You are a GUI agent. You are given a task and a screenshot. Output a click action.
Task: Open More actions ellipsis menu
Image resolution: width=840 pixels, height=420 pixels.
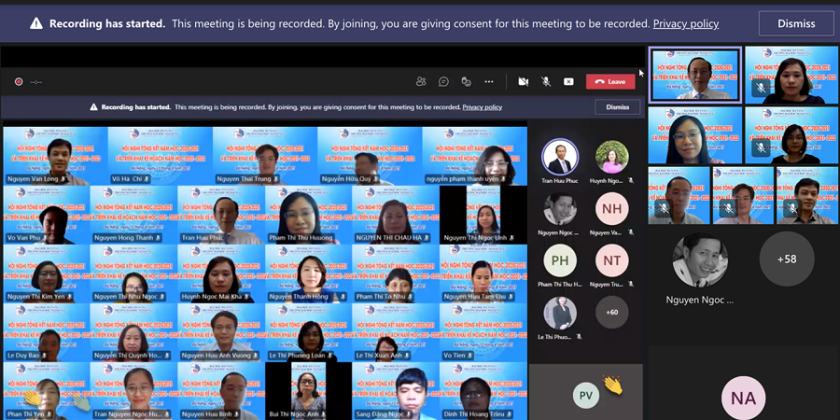coord(489,81)
